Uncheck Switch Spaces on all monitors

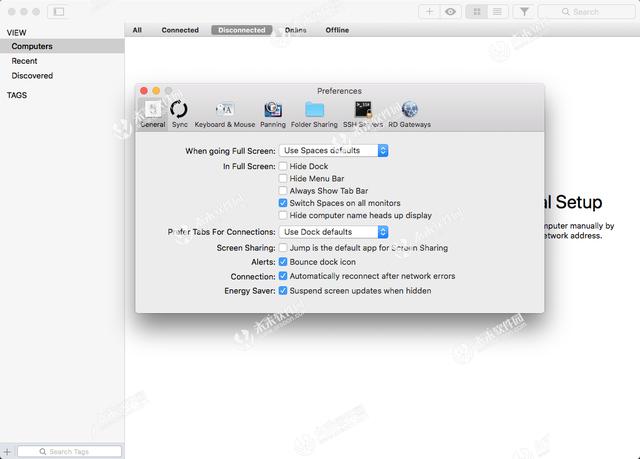[x=283, y=203]
